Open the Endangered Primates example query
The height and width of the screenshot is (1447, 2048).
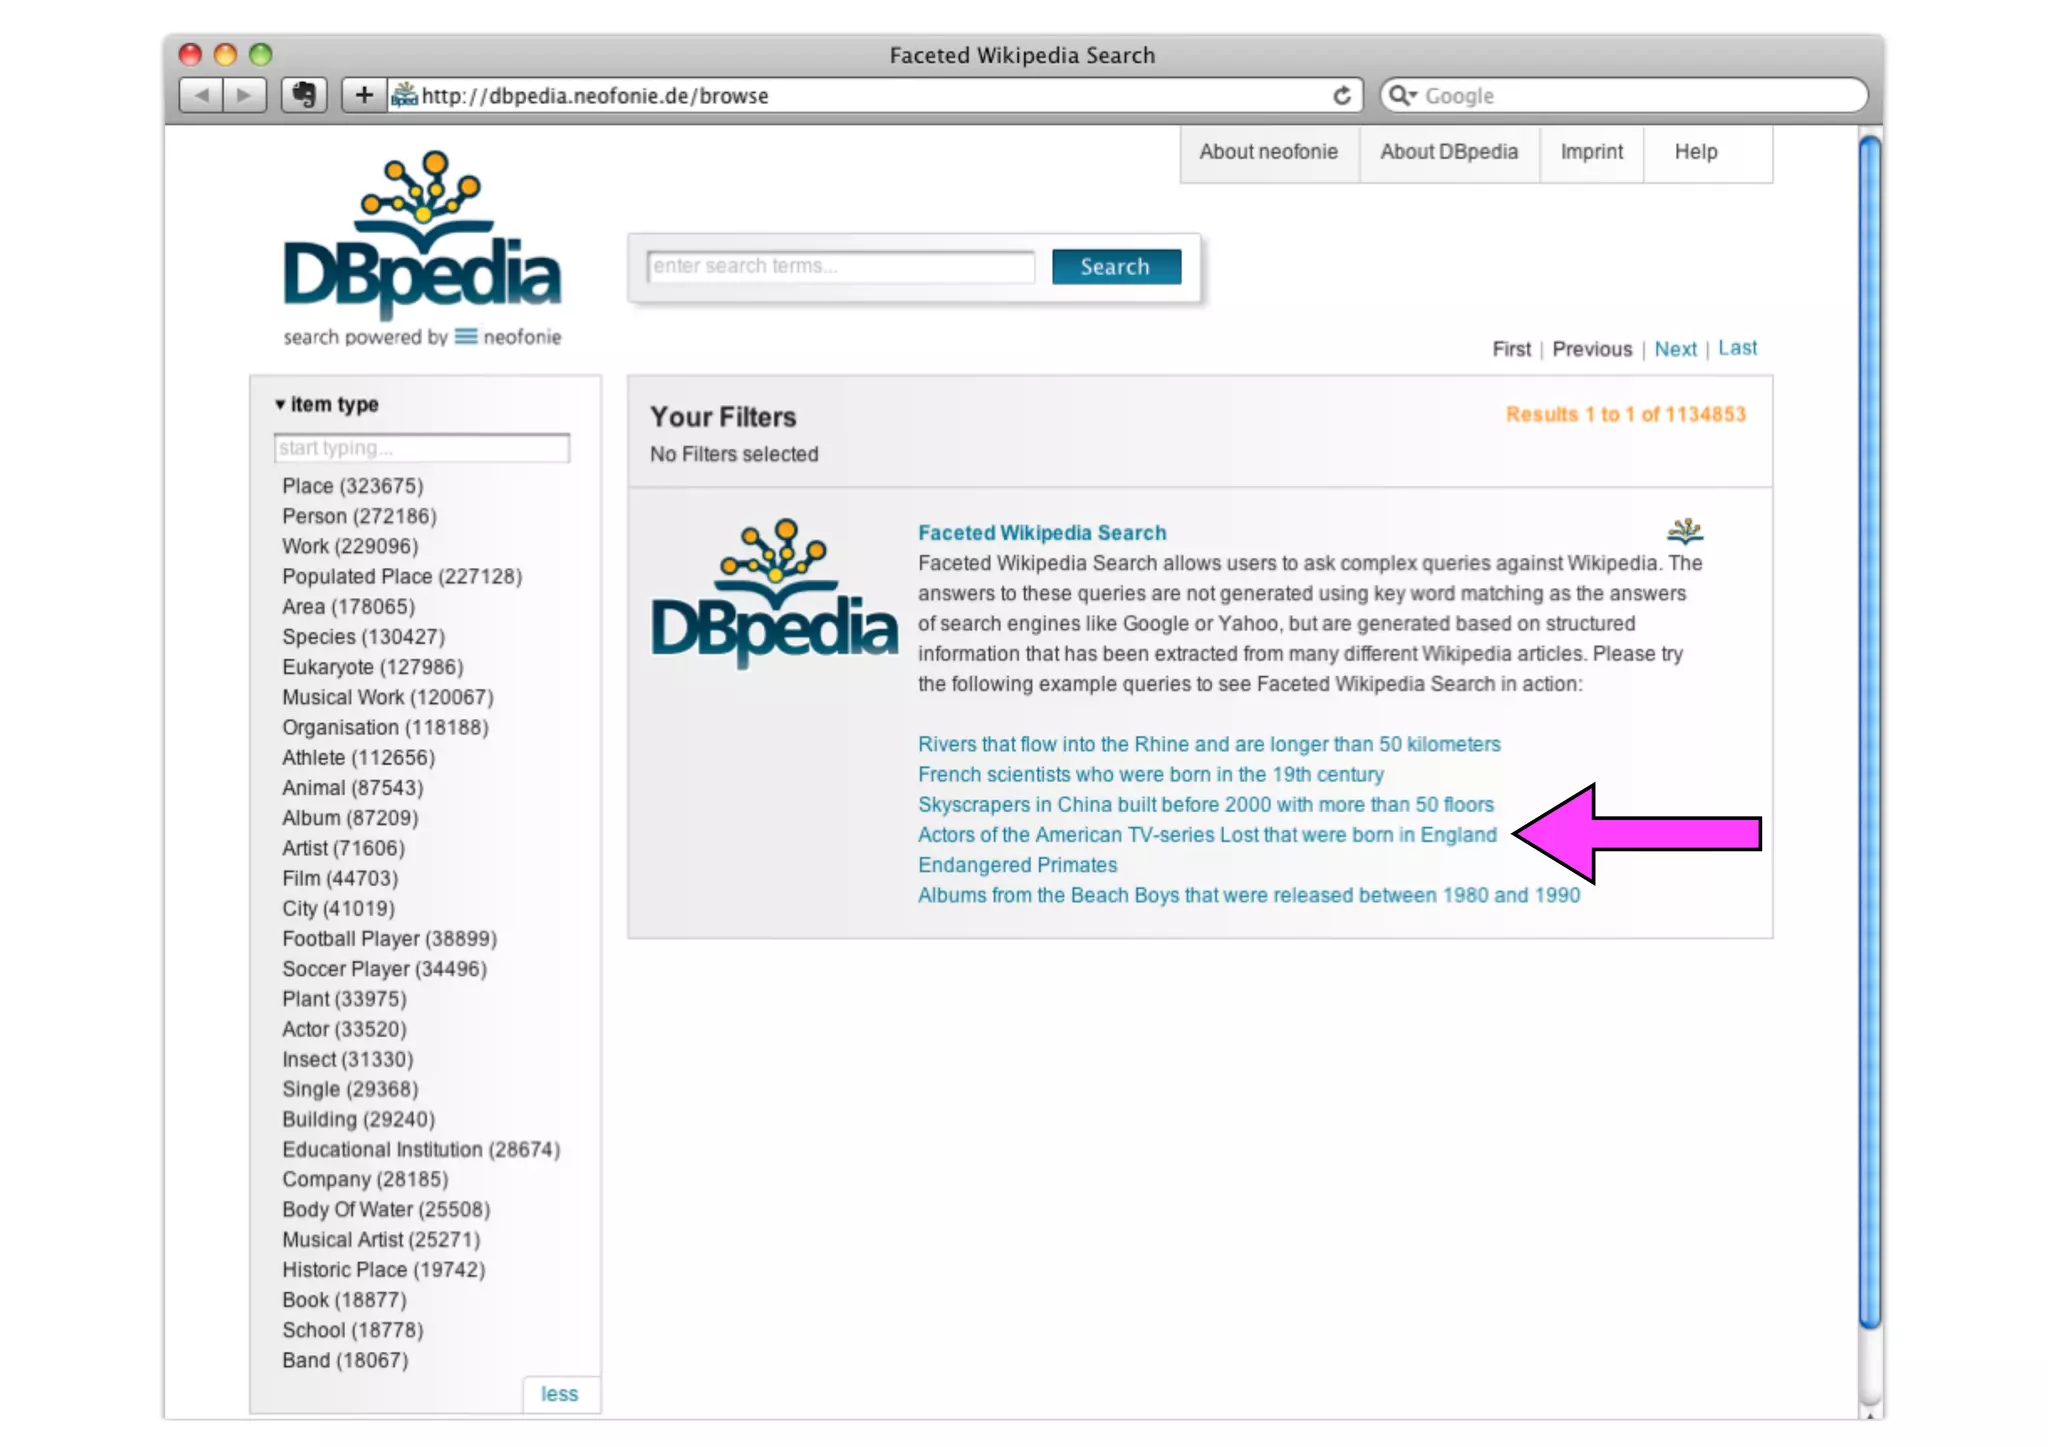tap(1017, 865)
